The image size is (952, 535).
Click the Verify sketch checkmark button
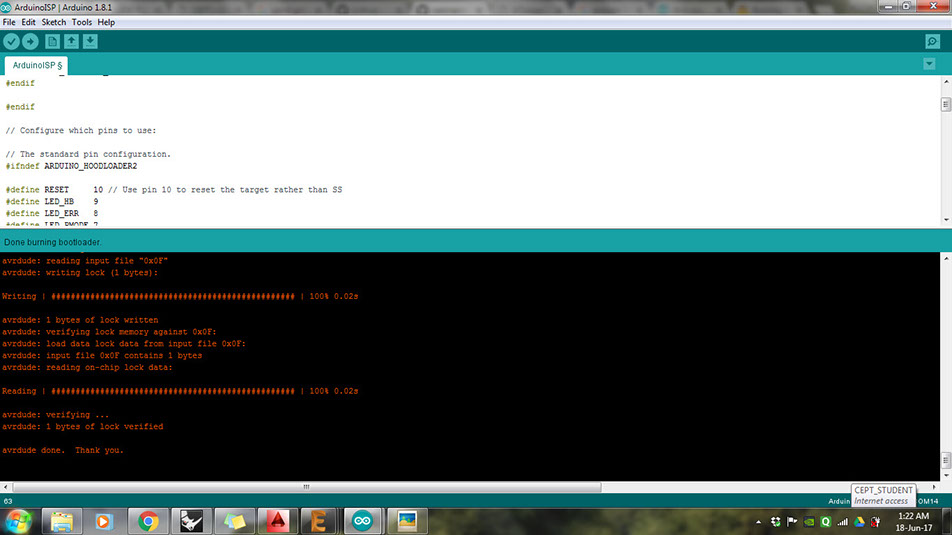(12, 41)
